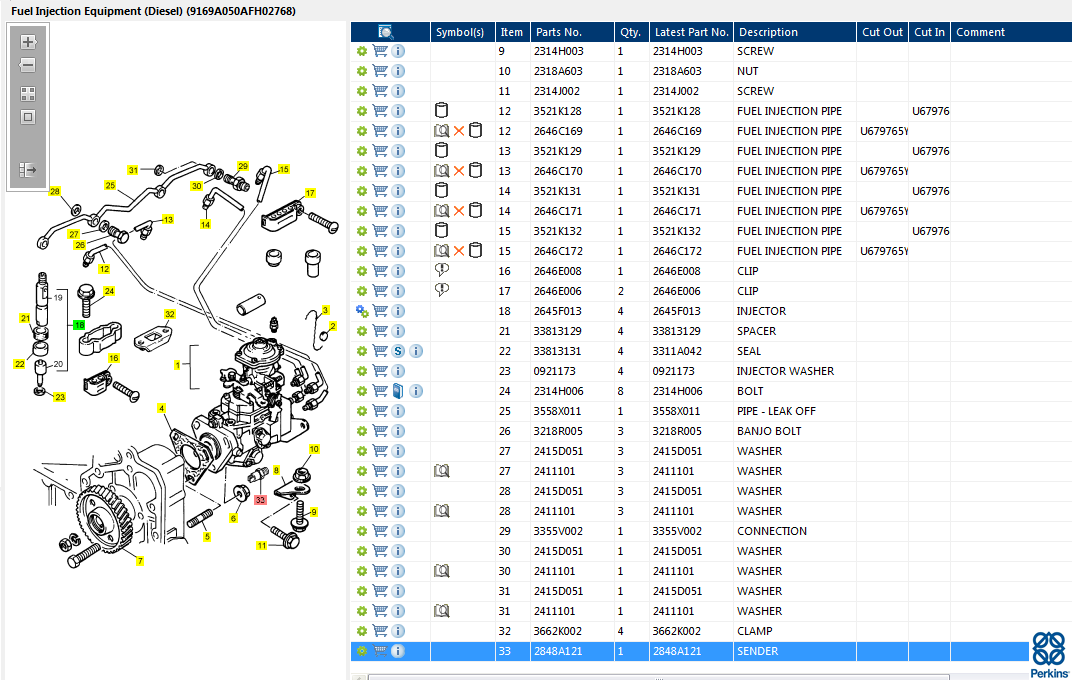Select callout 11 on the diagram

pyautogui.click(x=262, y=545)
